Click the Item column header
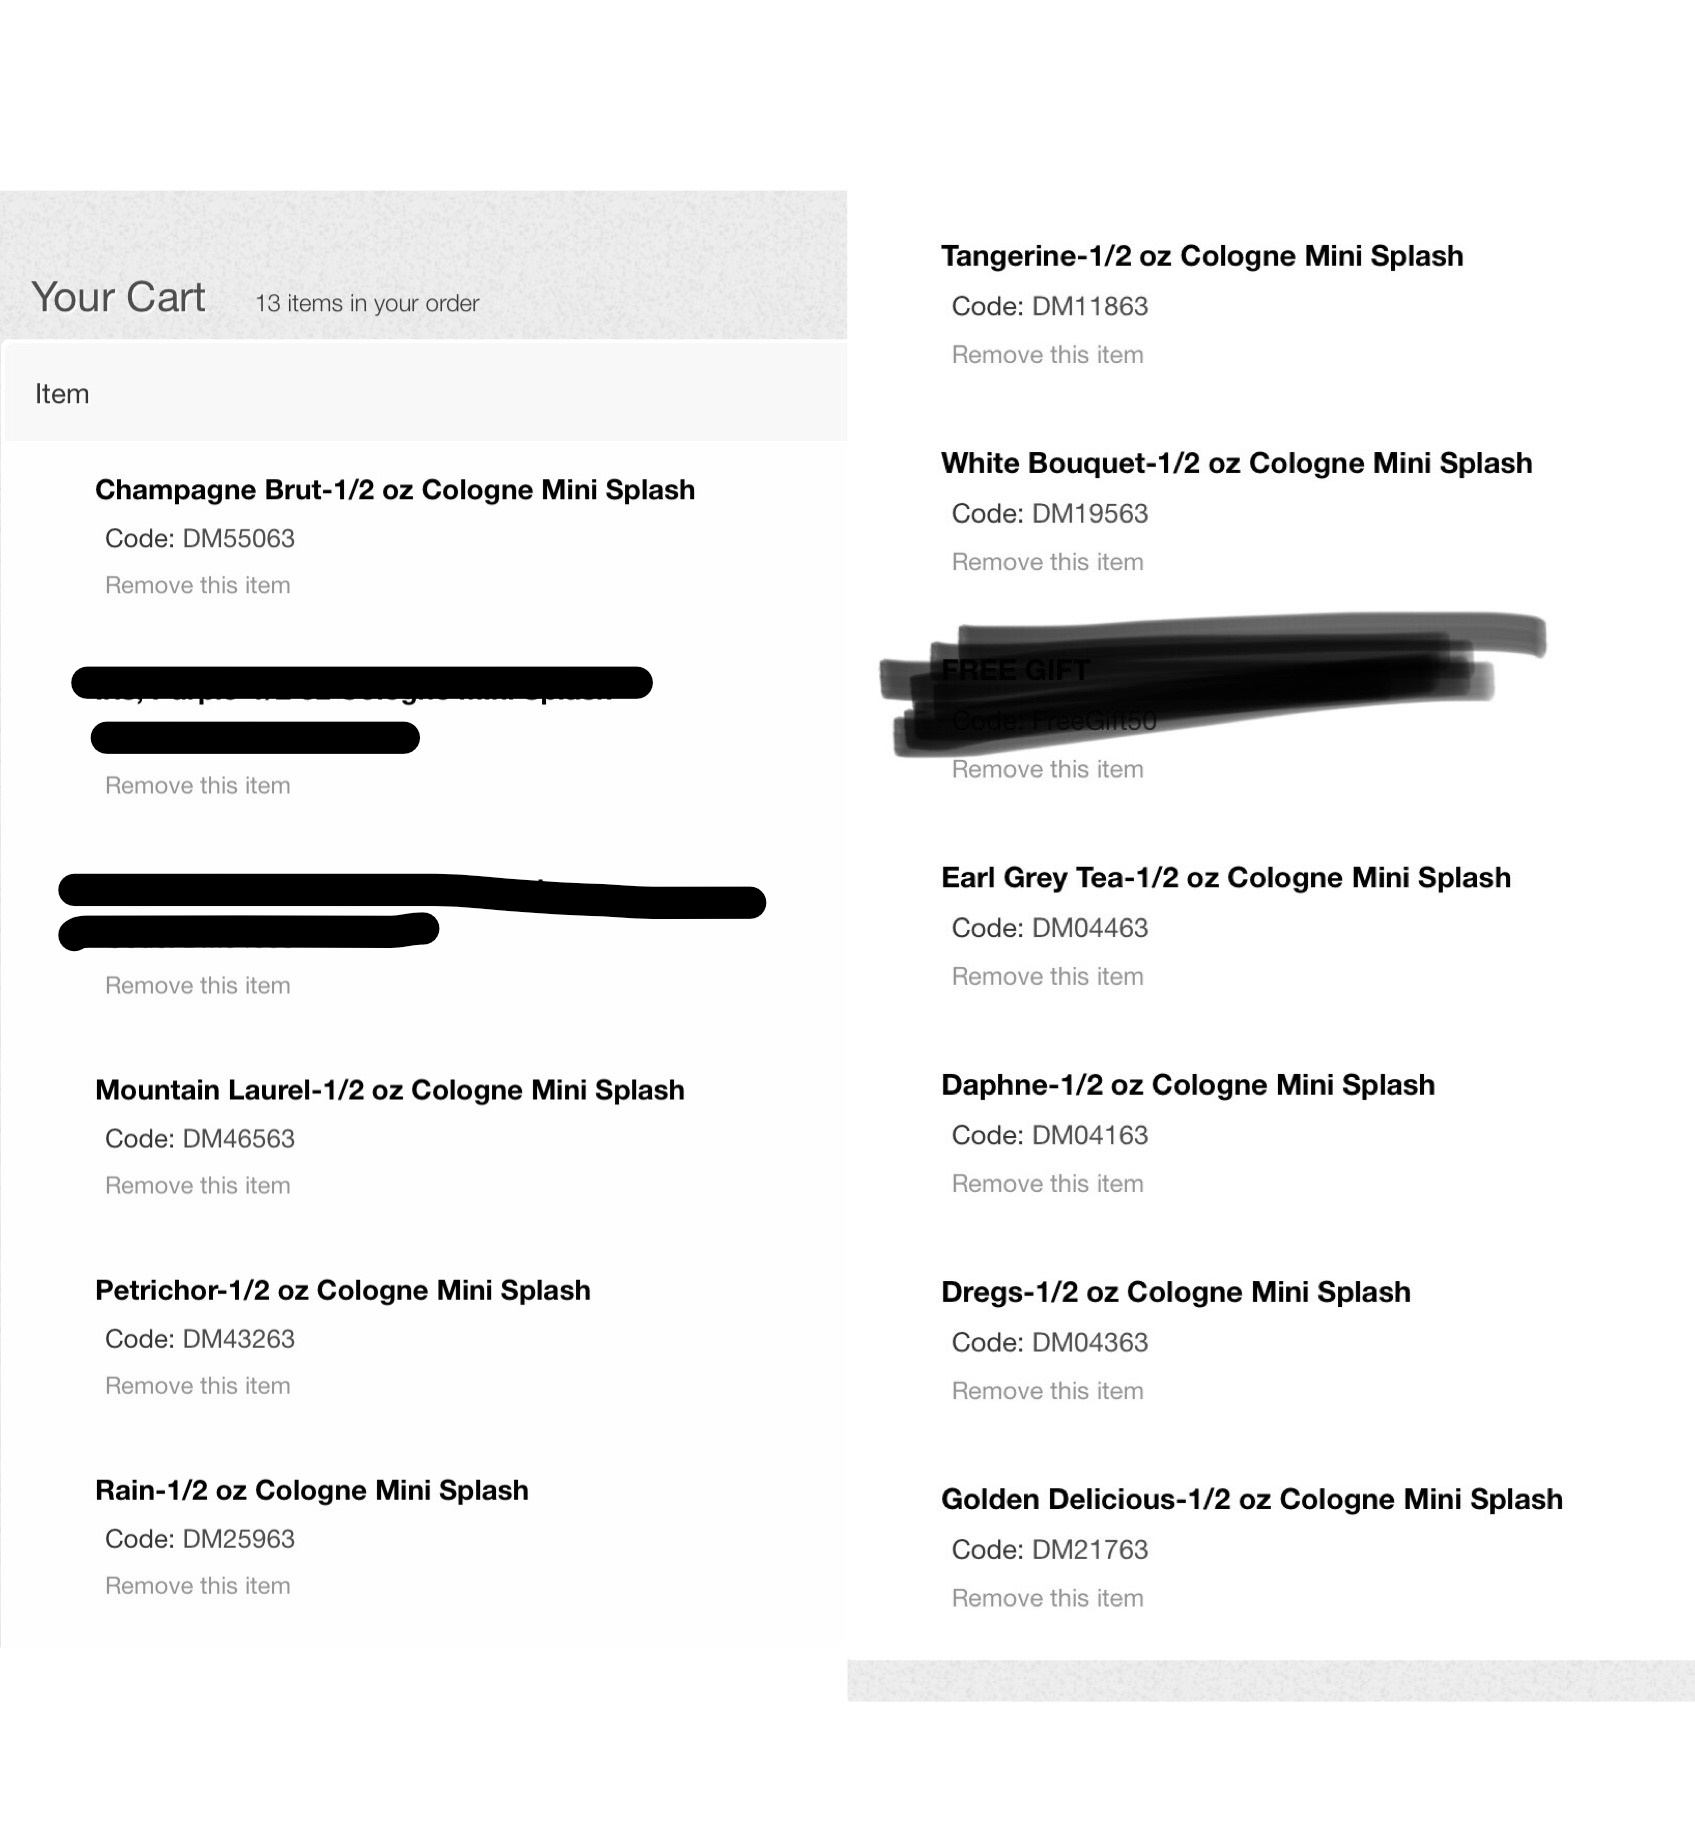 [x=62, y=394]
